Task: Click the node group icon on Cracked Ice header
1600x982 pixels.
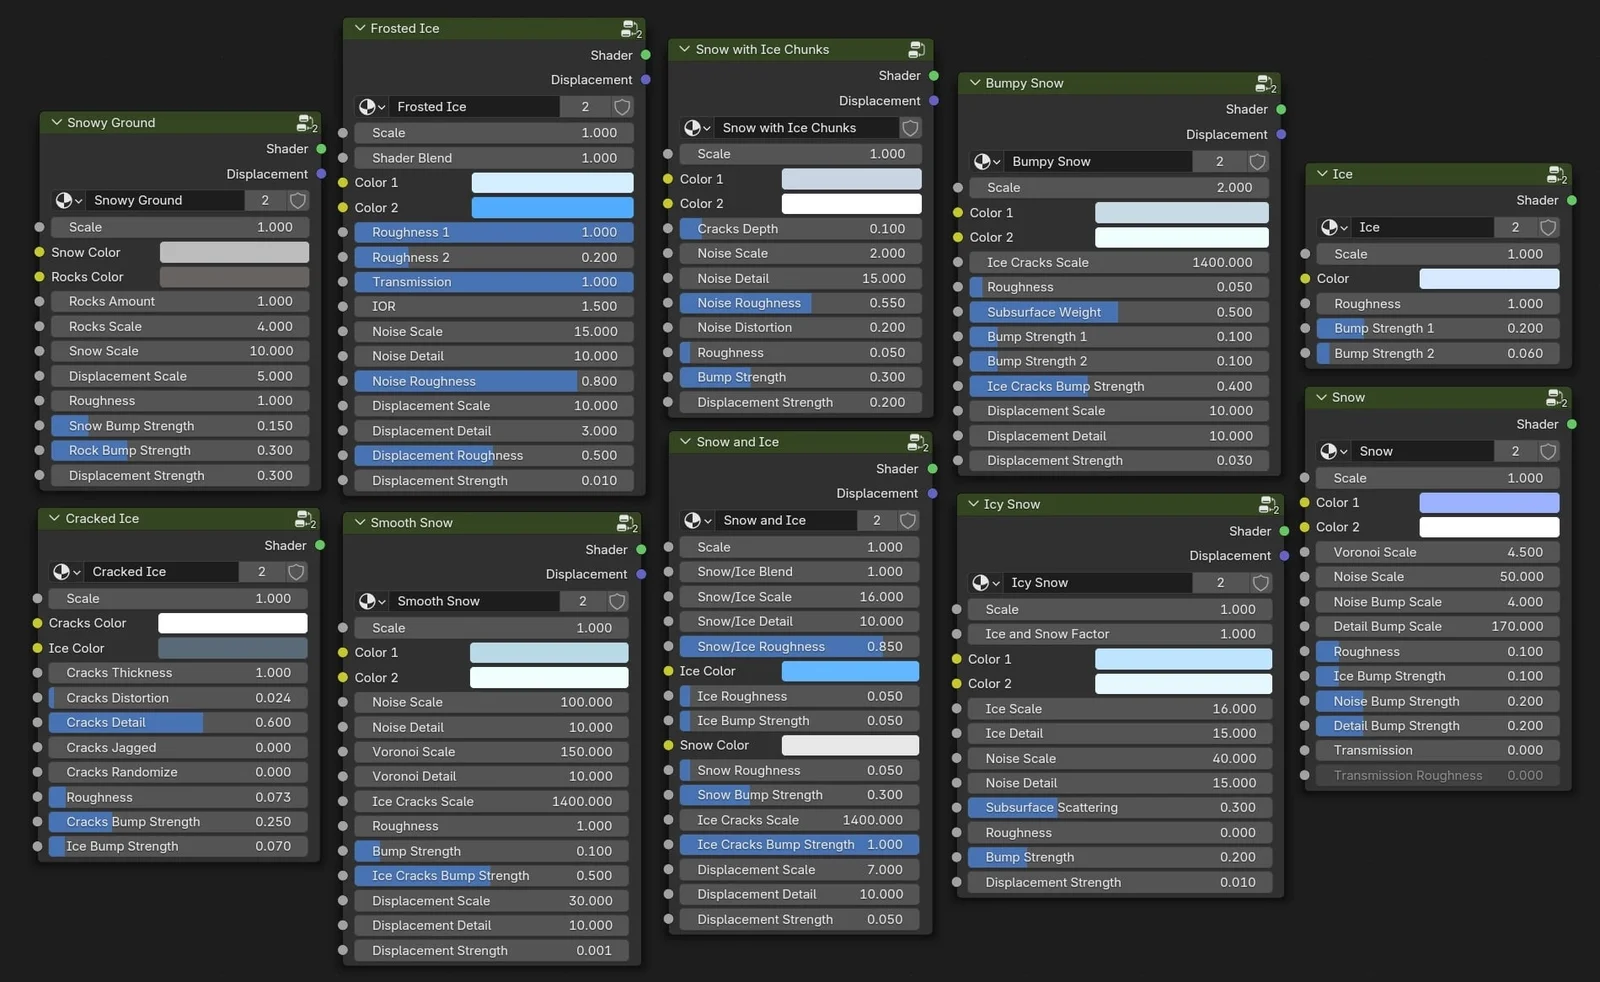Action: [64, 571]
